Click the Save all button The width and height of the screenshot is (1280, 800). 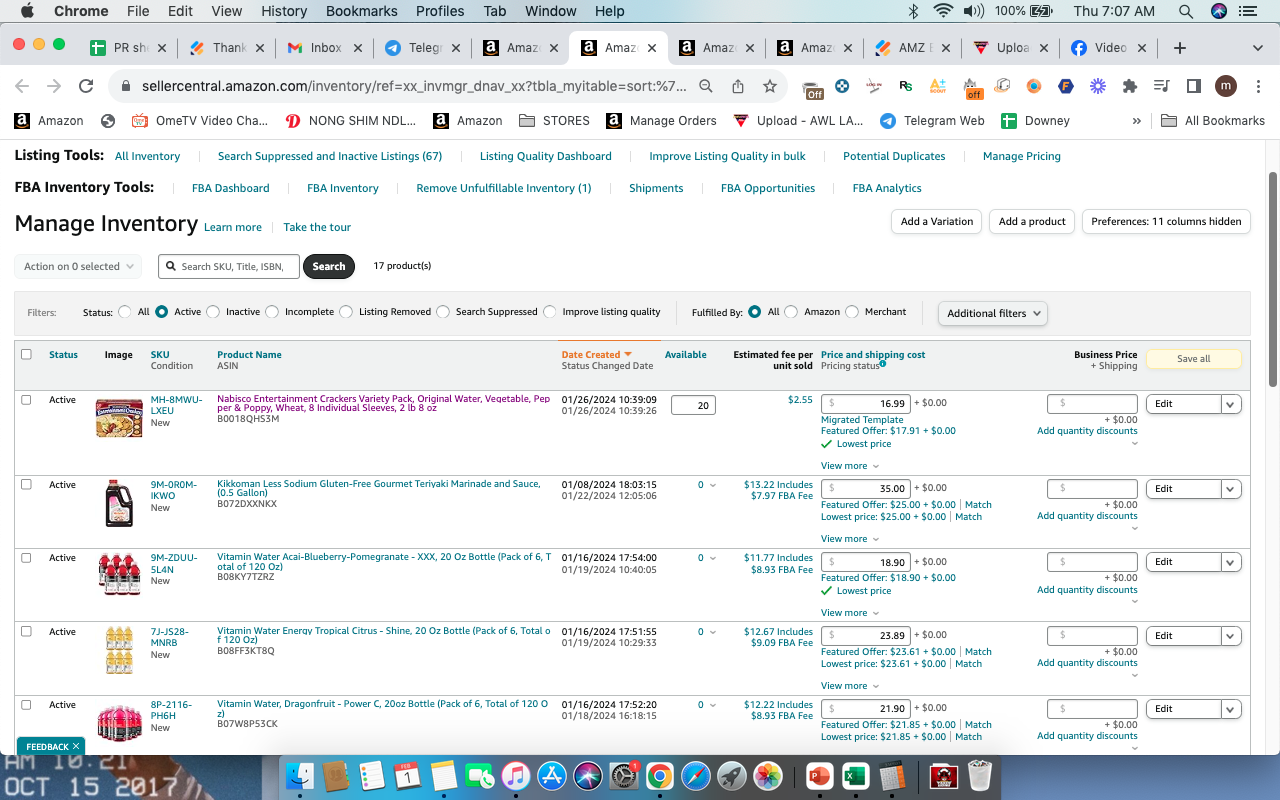[1193, 359]
